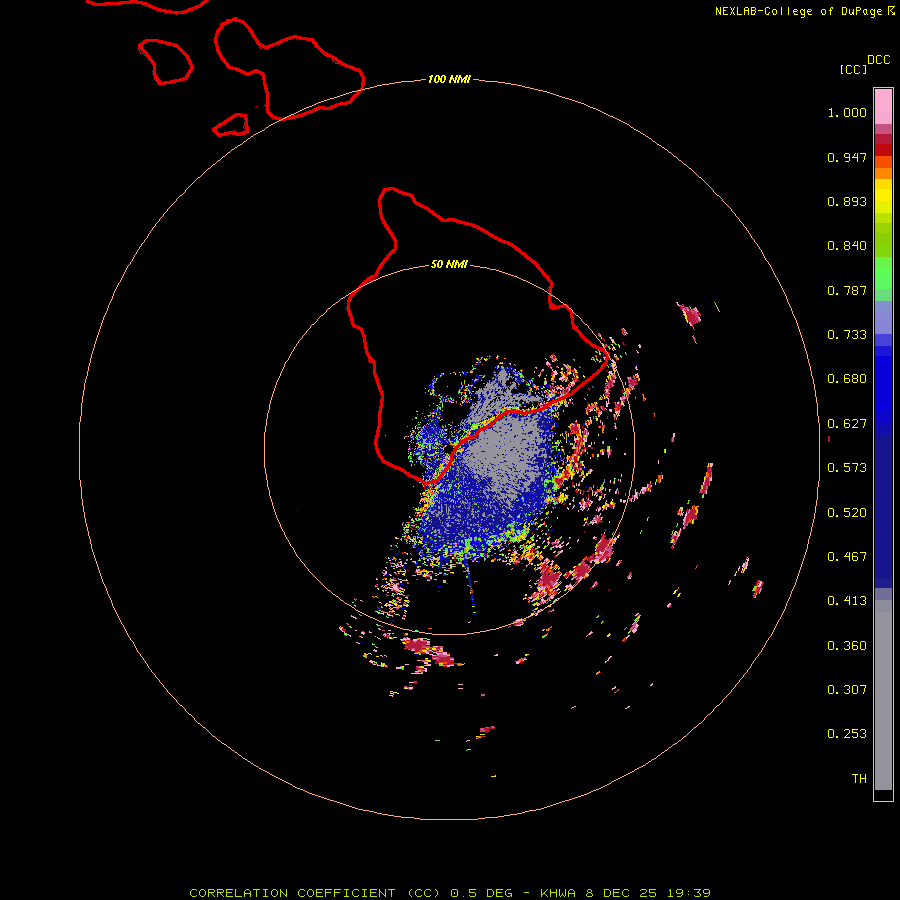
Task: Pick the red swatch on the color bar
Action: (x=883, y=150)
